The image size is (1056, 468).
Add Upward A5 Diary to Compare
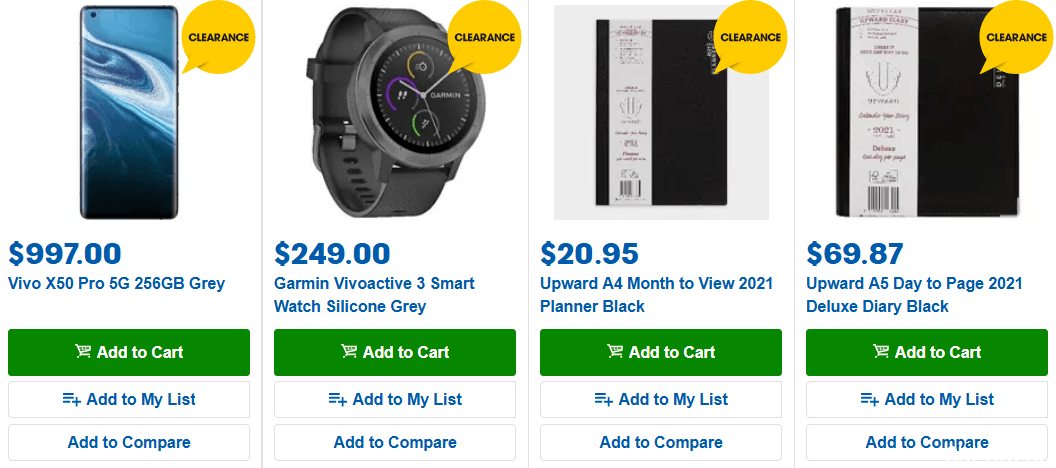927,442
